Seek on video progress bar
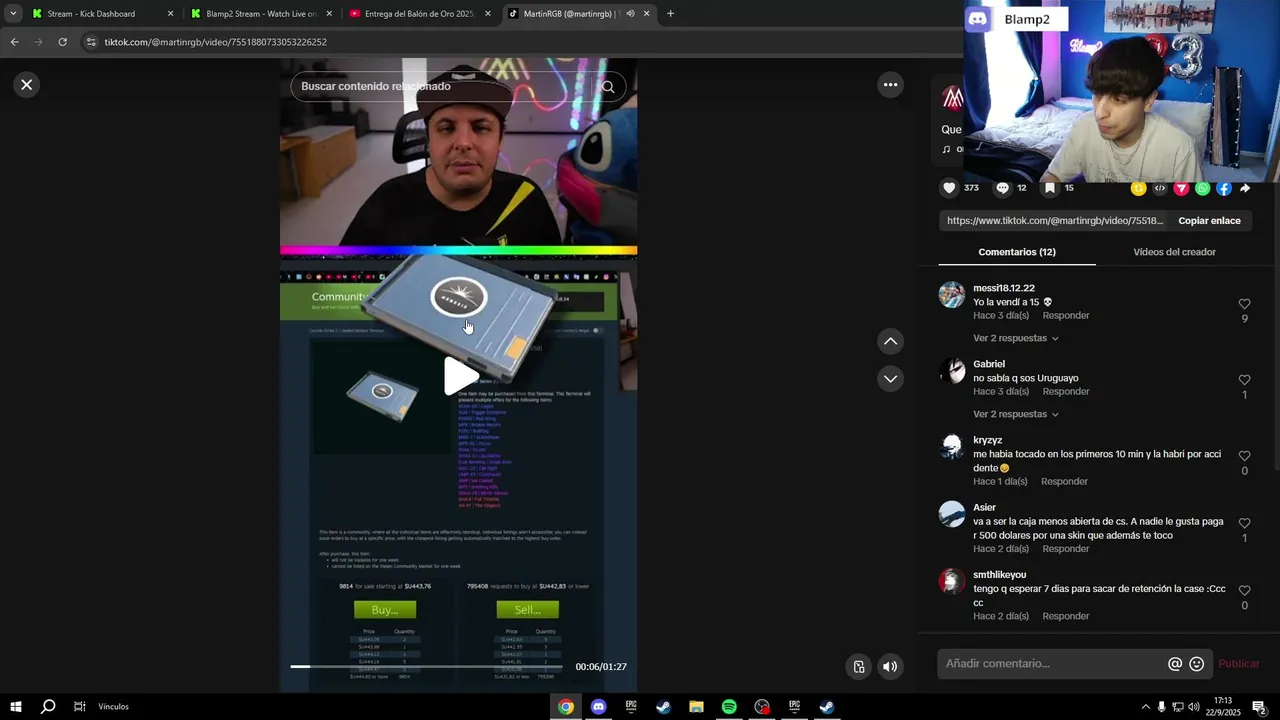Image resolution: width=1280 pixels, height=720 pixels. 426,666
